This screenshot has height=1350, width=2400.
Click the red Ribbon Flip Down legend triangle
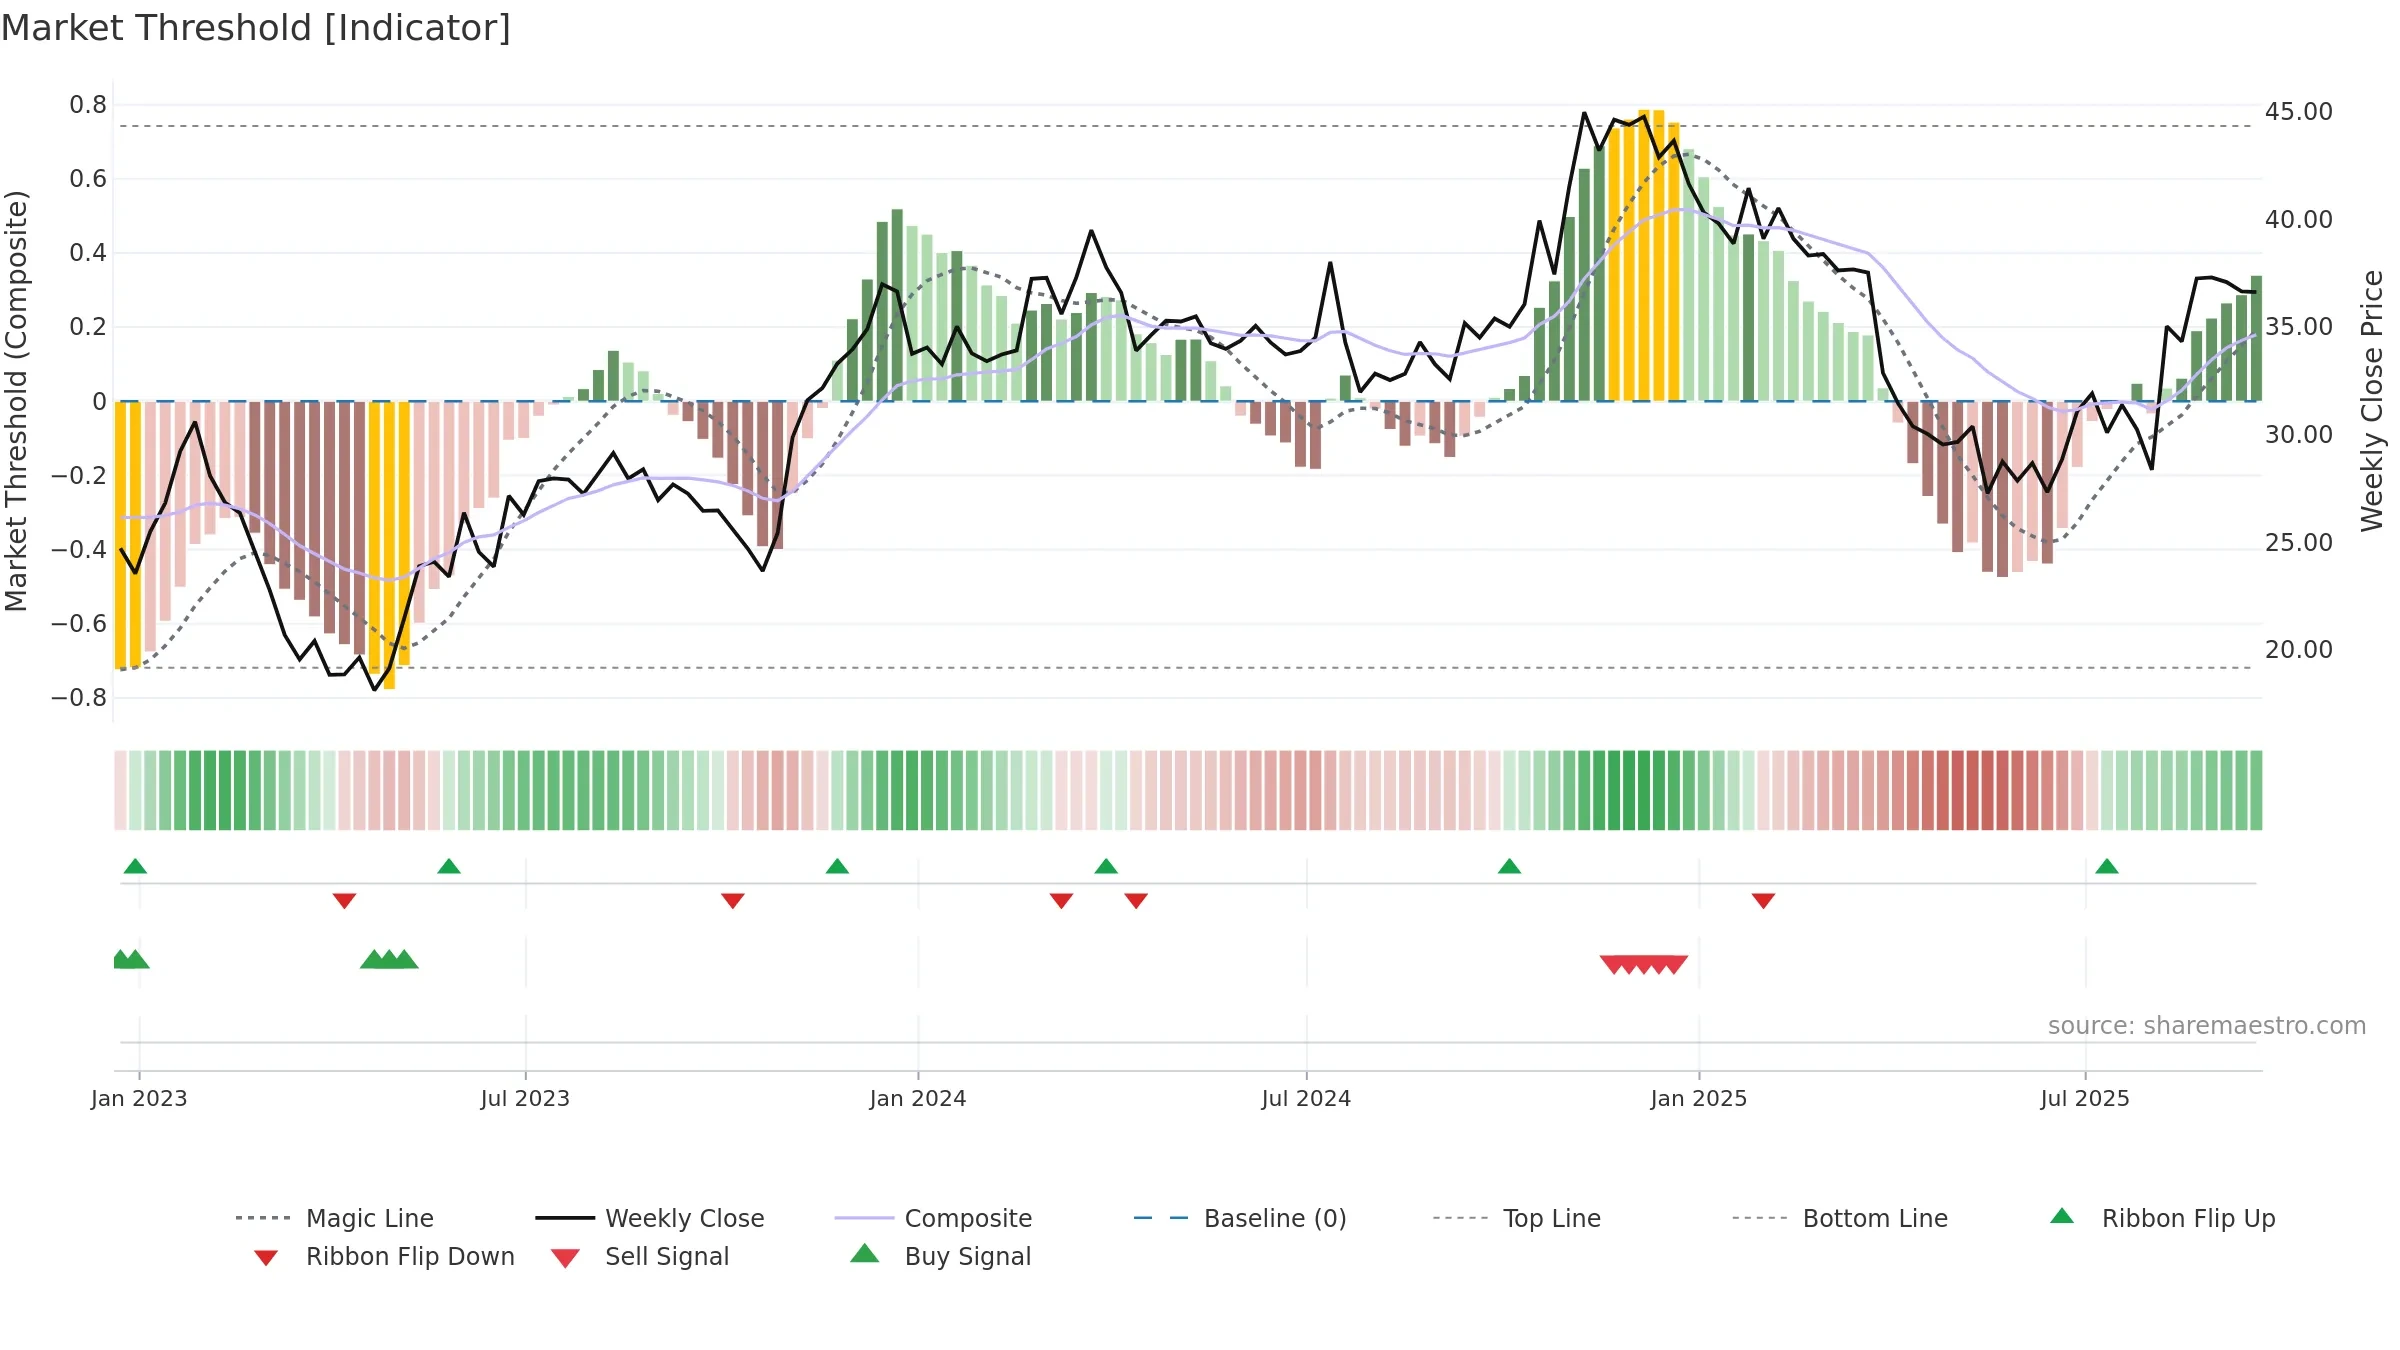[x=266, y=1258]
